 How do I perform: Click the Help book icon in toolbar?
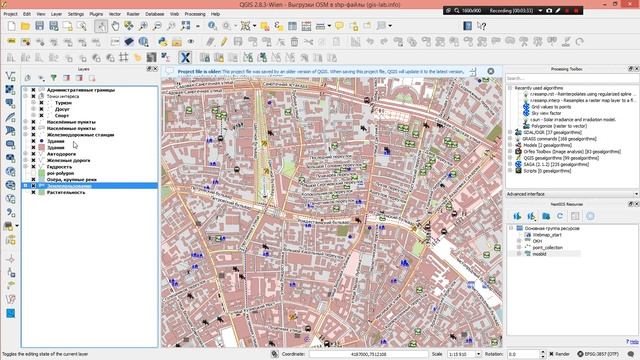pos(467,26)
